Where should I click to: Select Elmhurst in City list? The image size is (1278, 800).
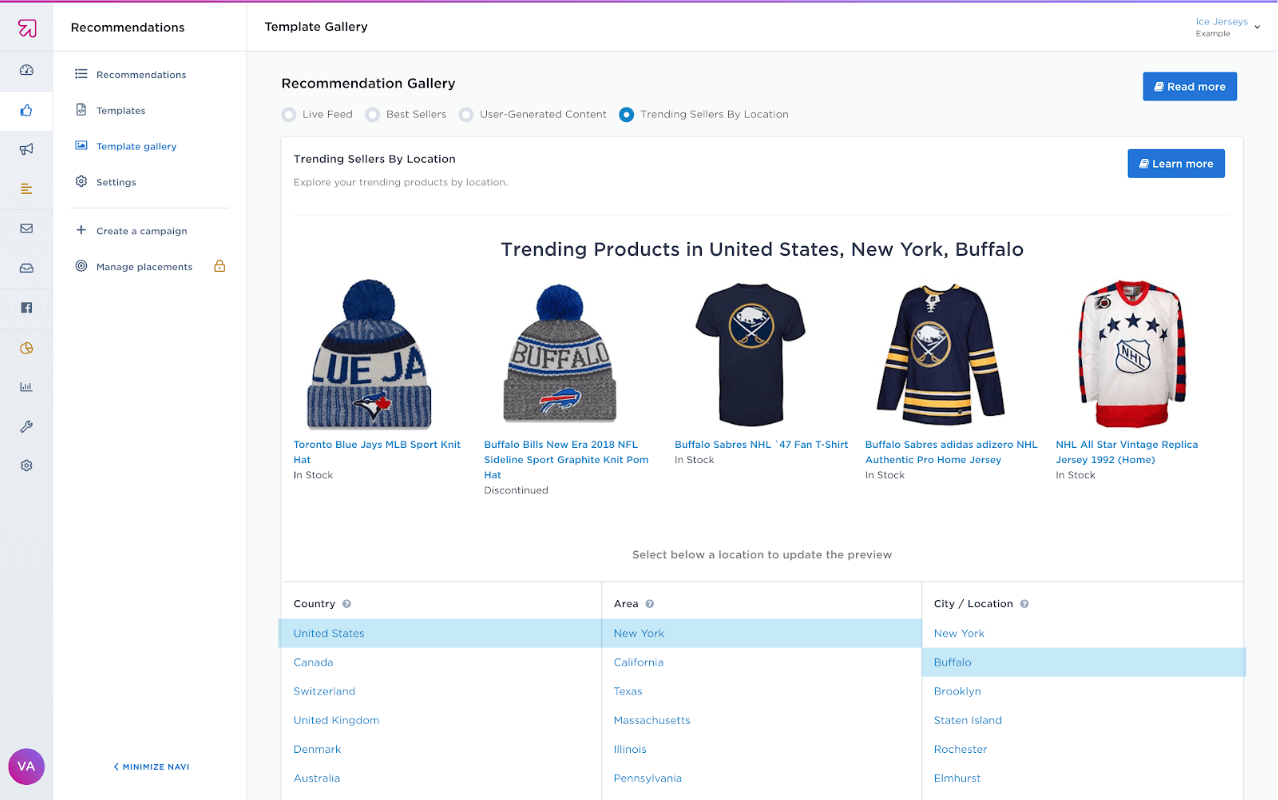[x=957, y=779]
